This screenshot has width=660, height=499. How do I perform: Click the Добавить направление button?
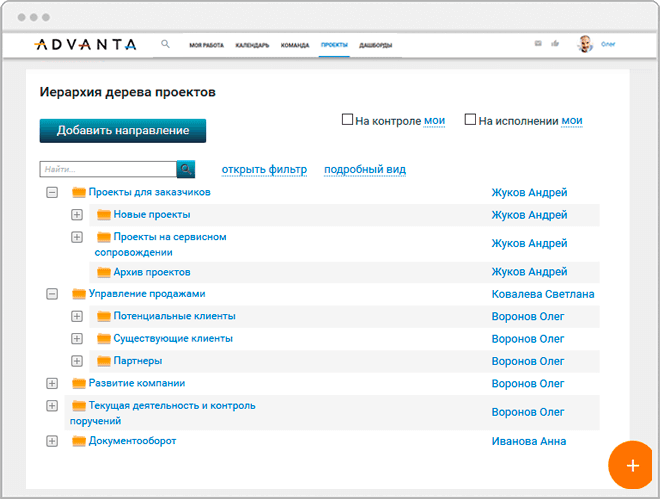122,131
